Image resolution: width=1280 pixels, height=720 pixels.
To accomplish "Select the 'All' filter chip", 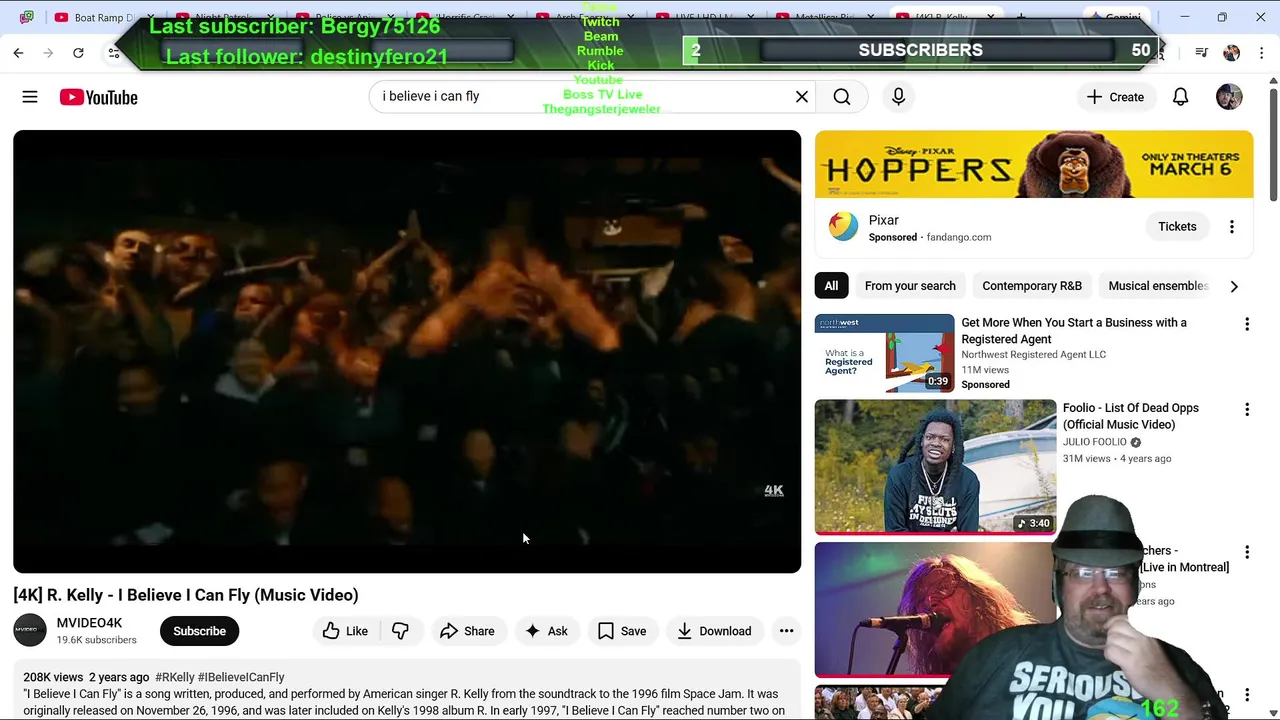I will [x=831, y=286].
